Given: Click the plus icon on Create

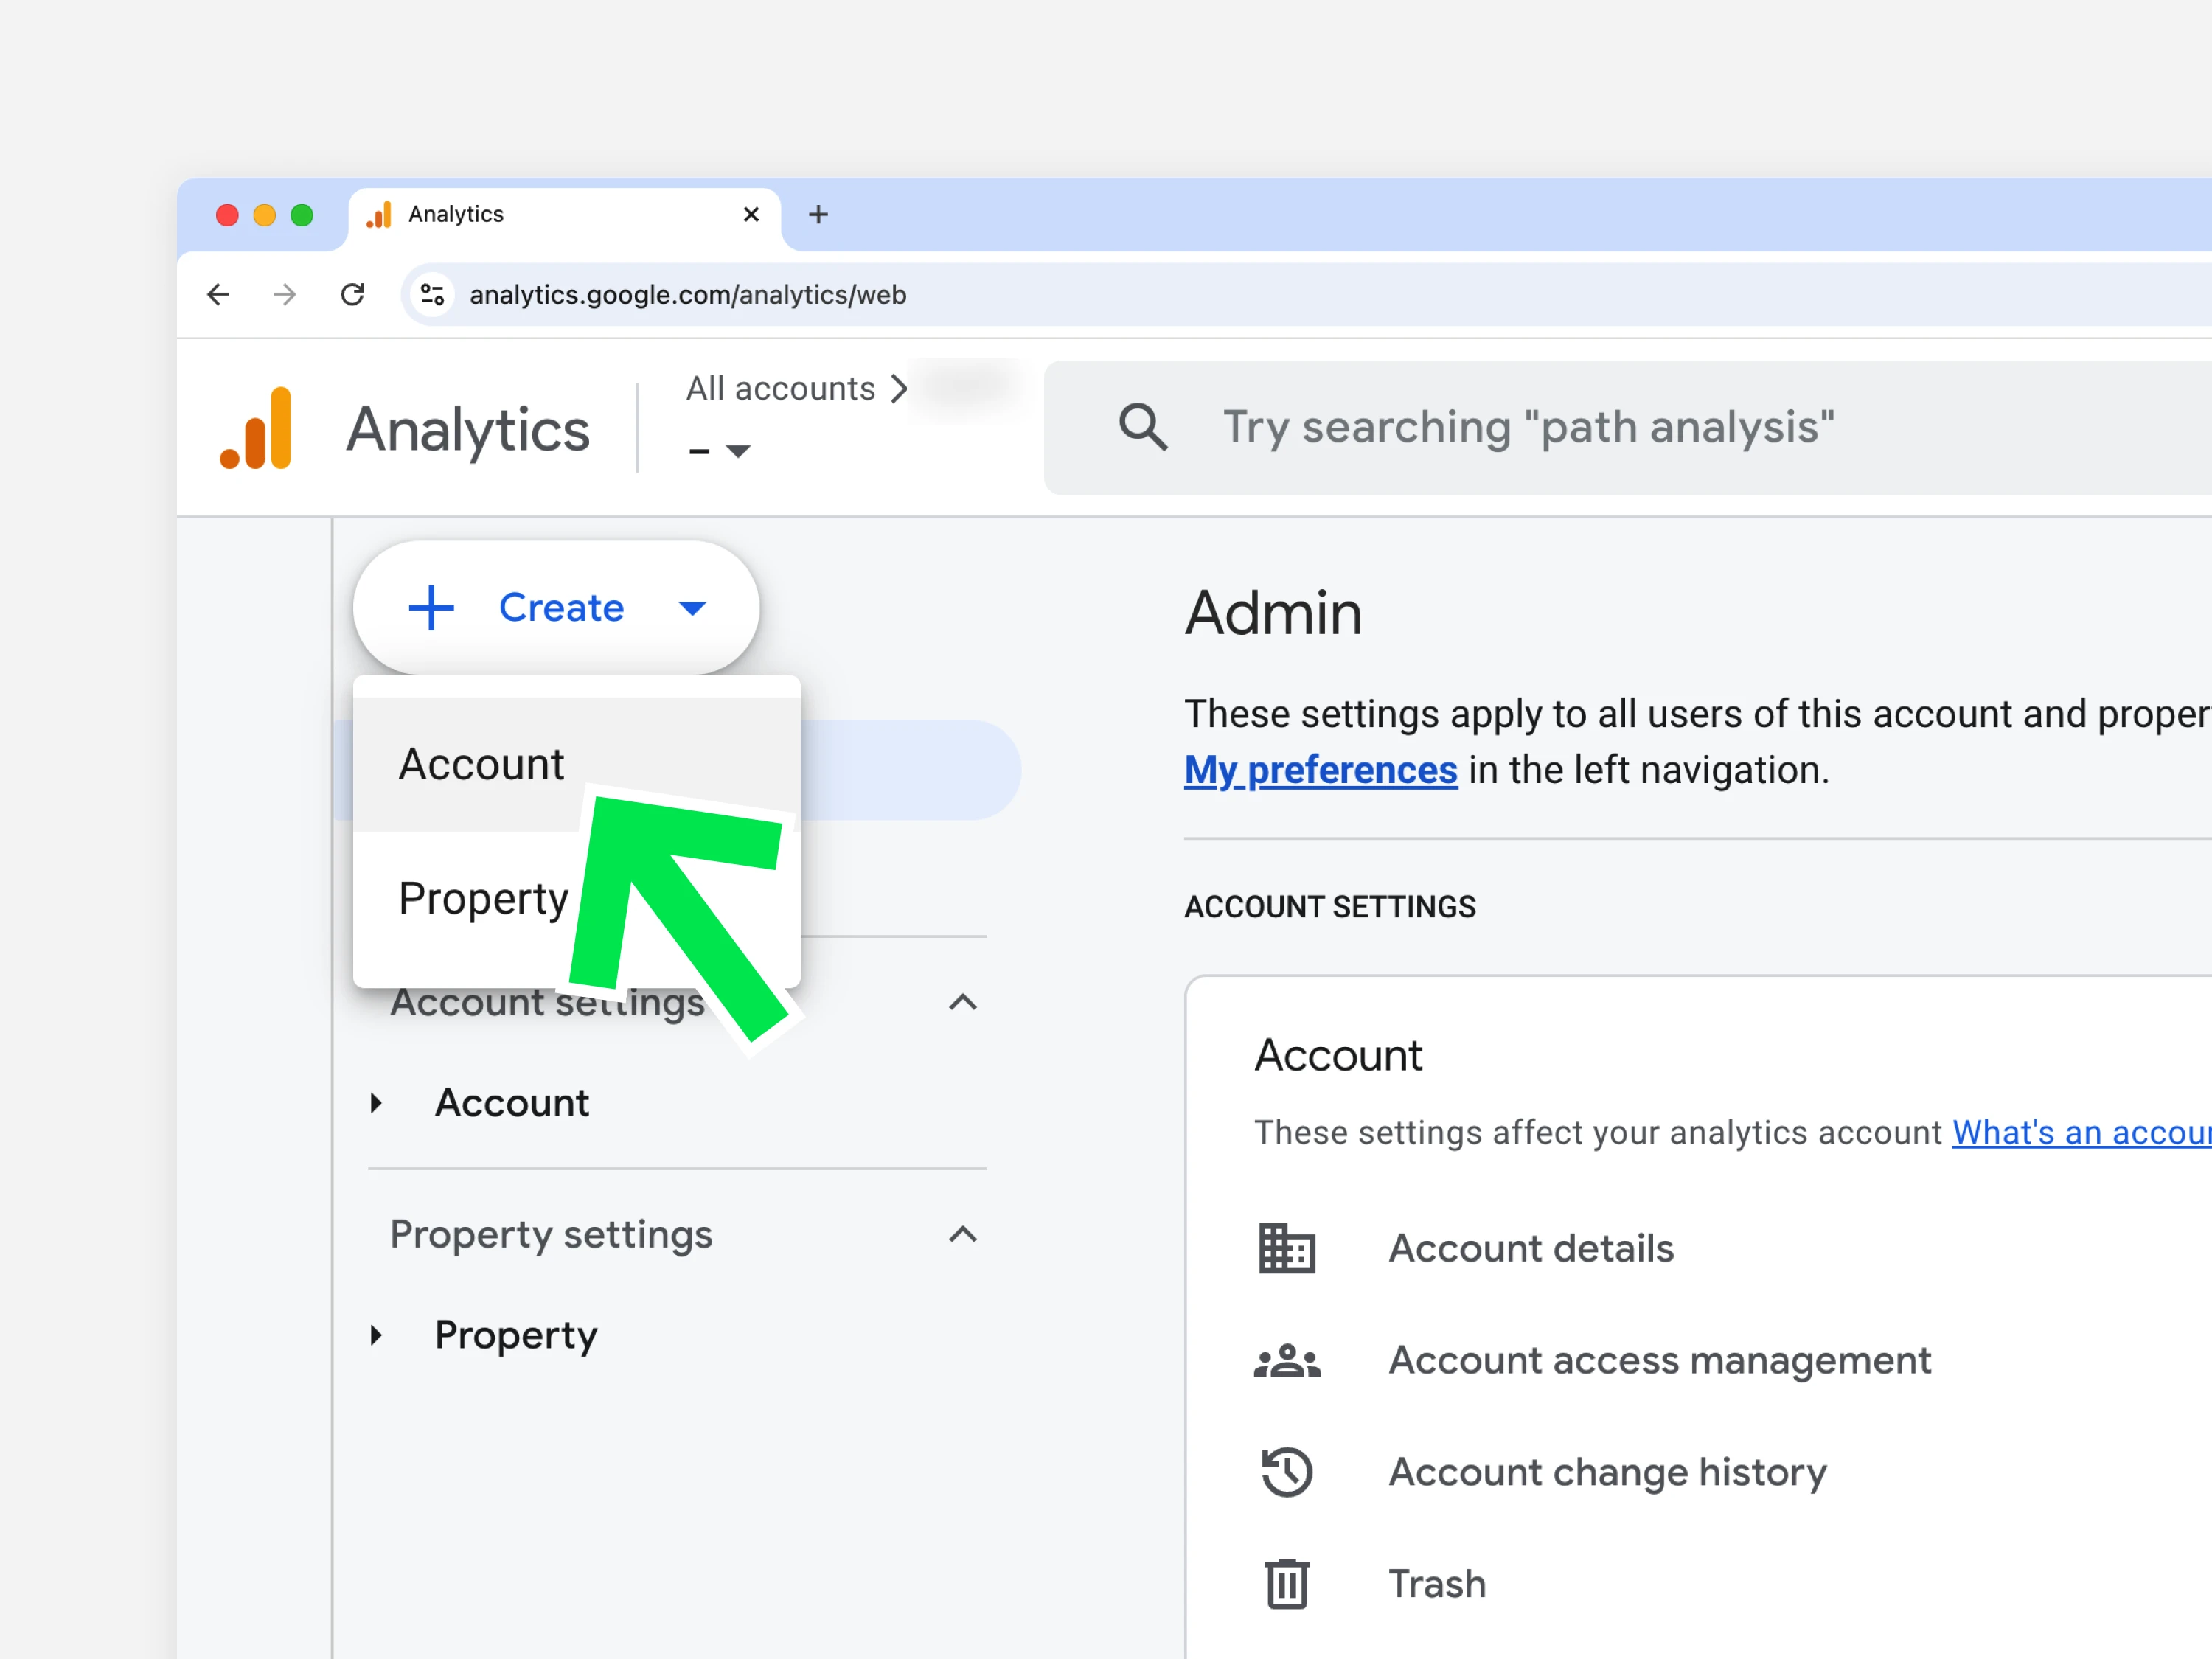Looking at the screenshot, I should (x=432, y=607).
